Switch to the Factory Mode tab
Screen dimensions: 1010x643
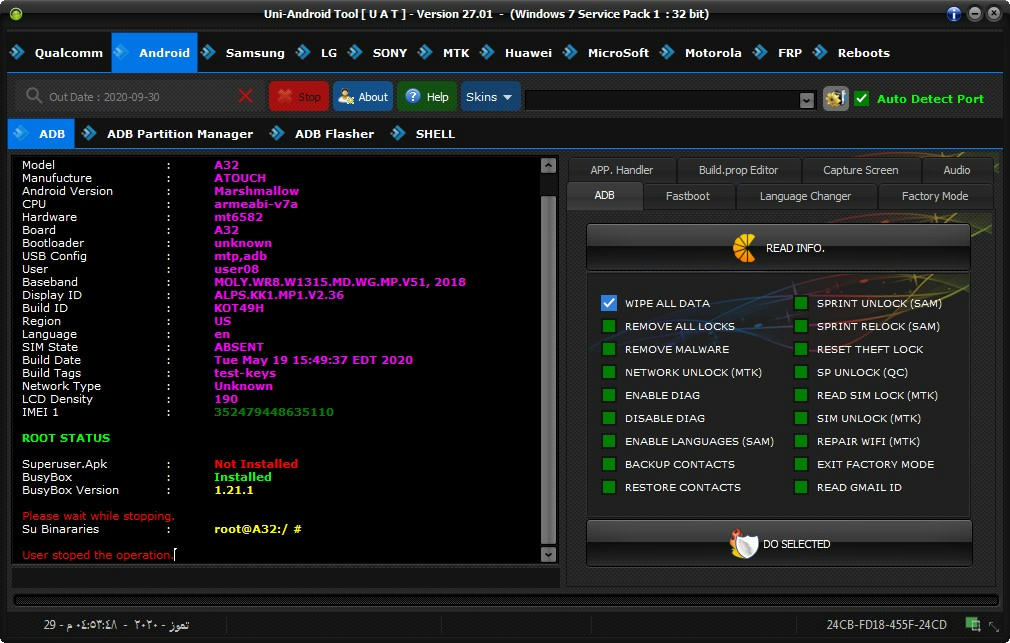pyautogui.click(x=935, y=196)
